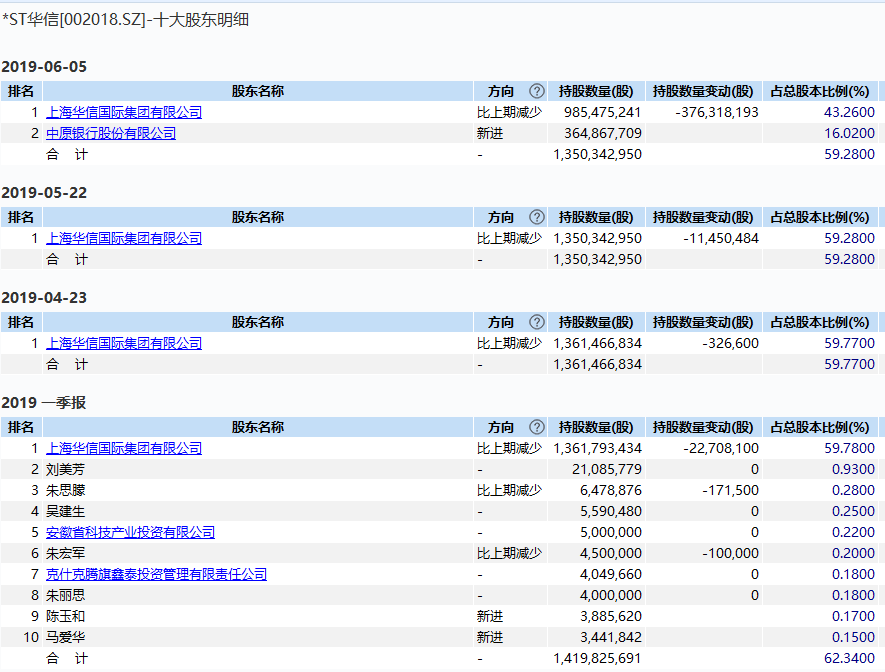
Task: Open 上海华信国际集团有限公司 link in 2019 一季报 table
Action: point(124,448)
